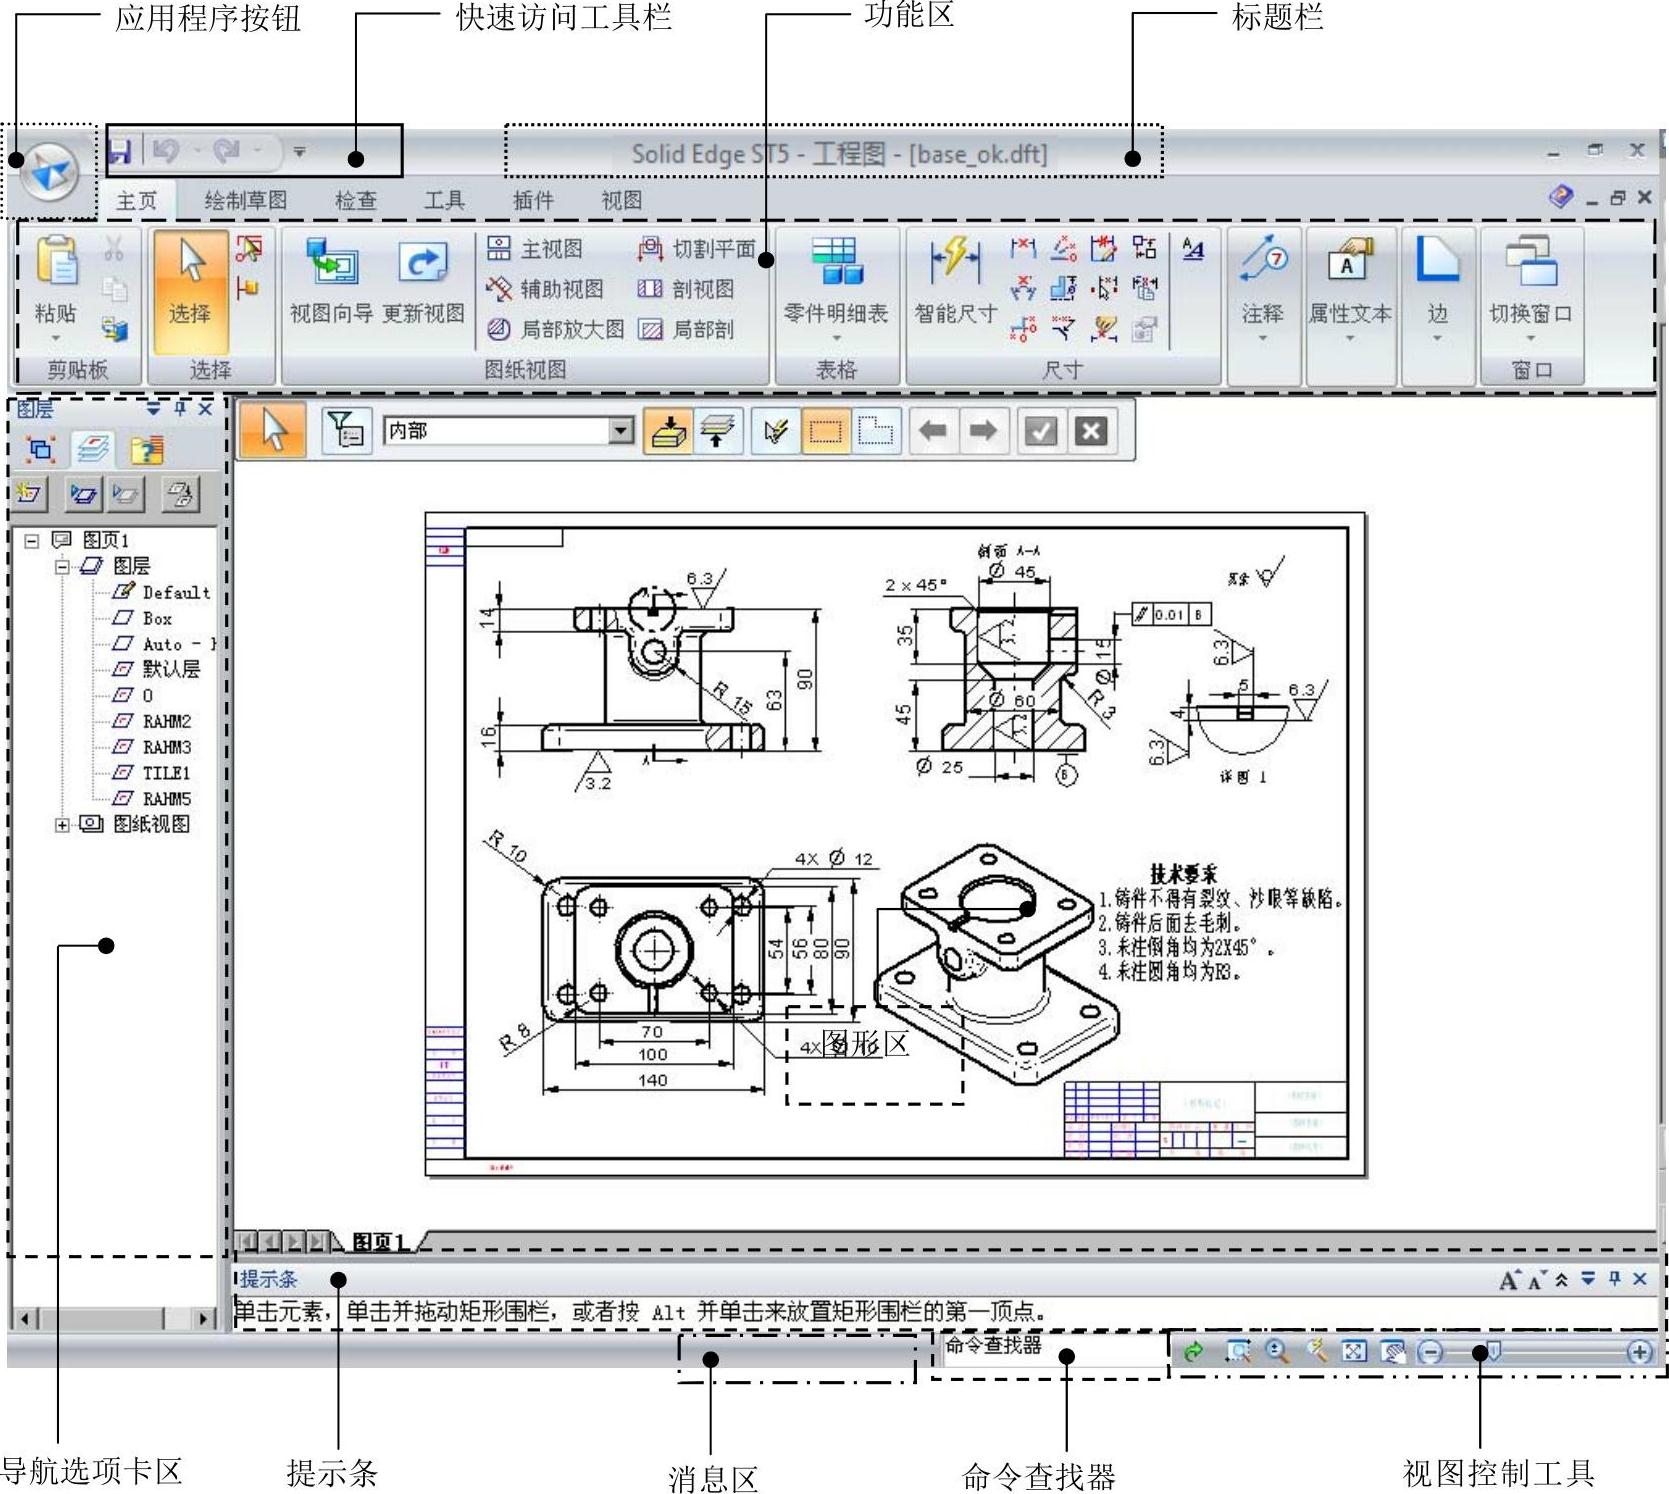Image resolution: width=1669 pixels, height=1494 pixels.
Task: Select the TILE1 layer
Action: 152,773
